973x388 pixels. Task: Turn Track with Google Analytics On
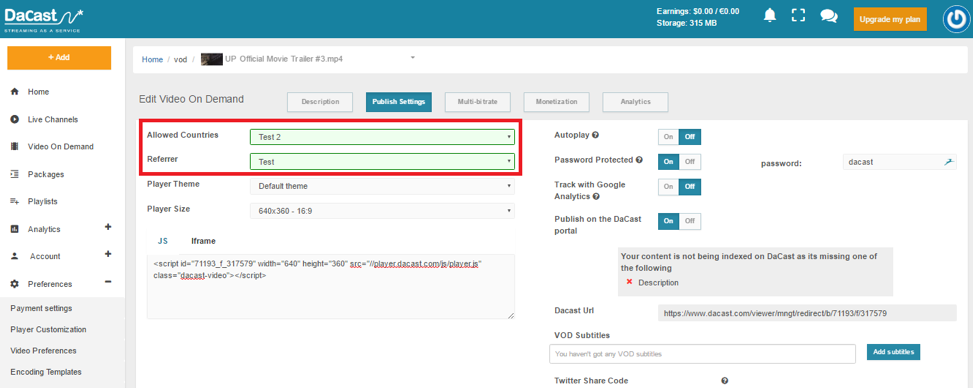668,186
